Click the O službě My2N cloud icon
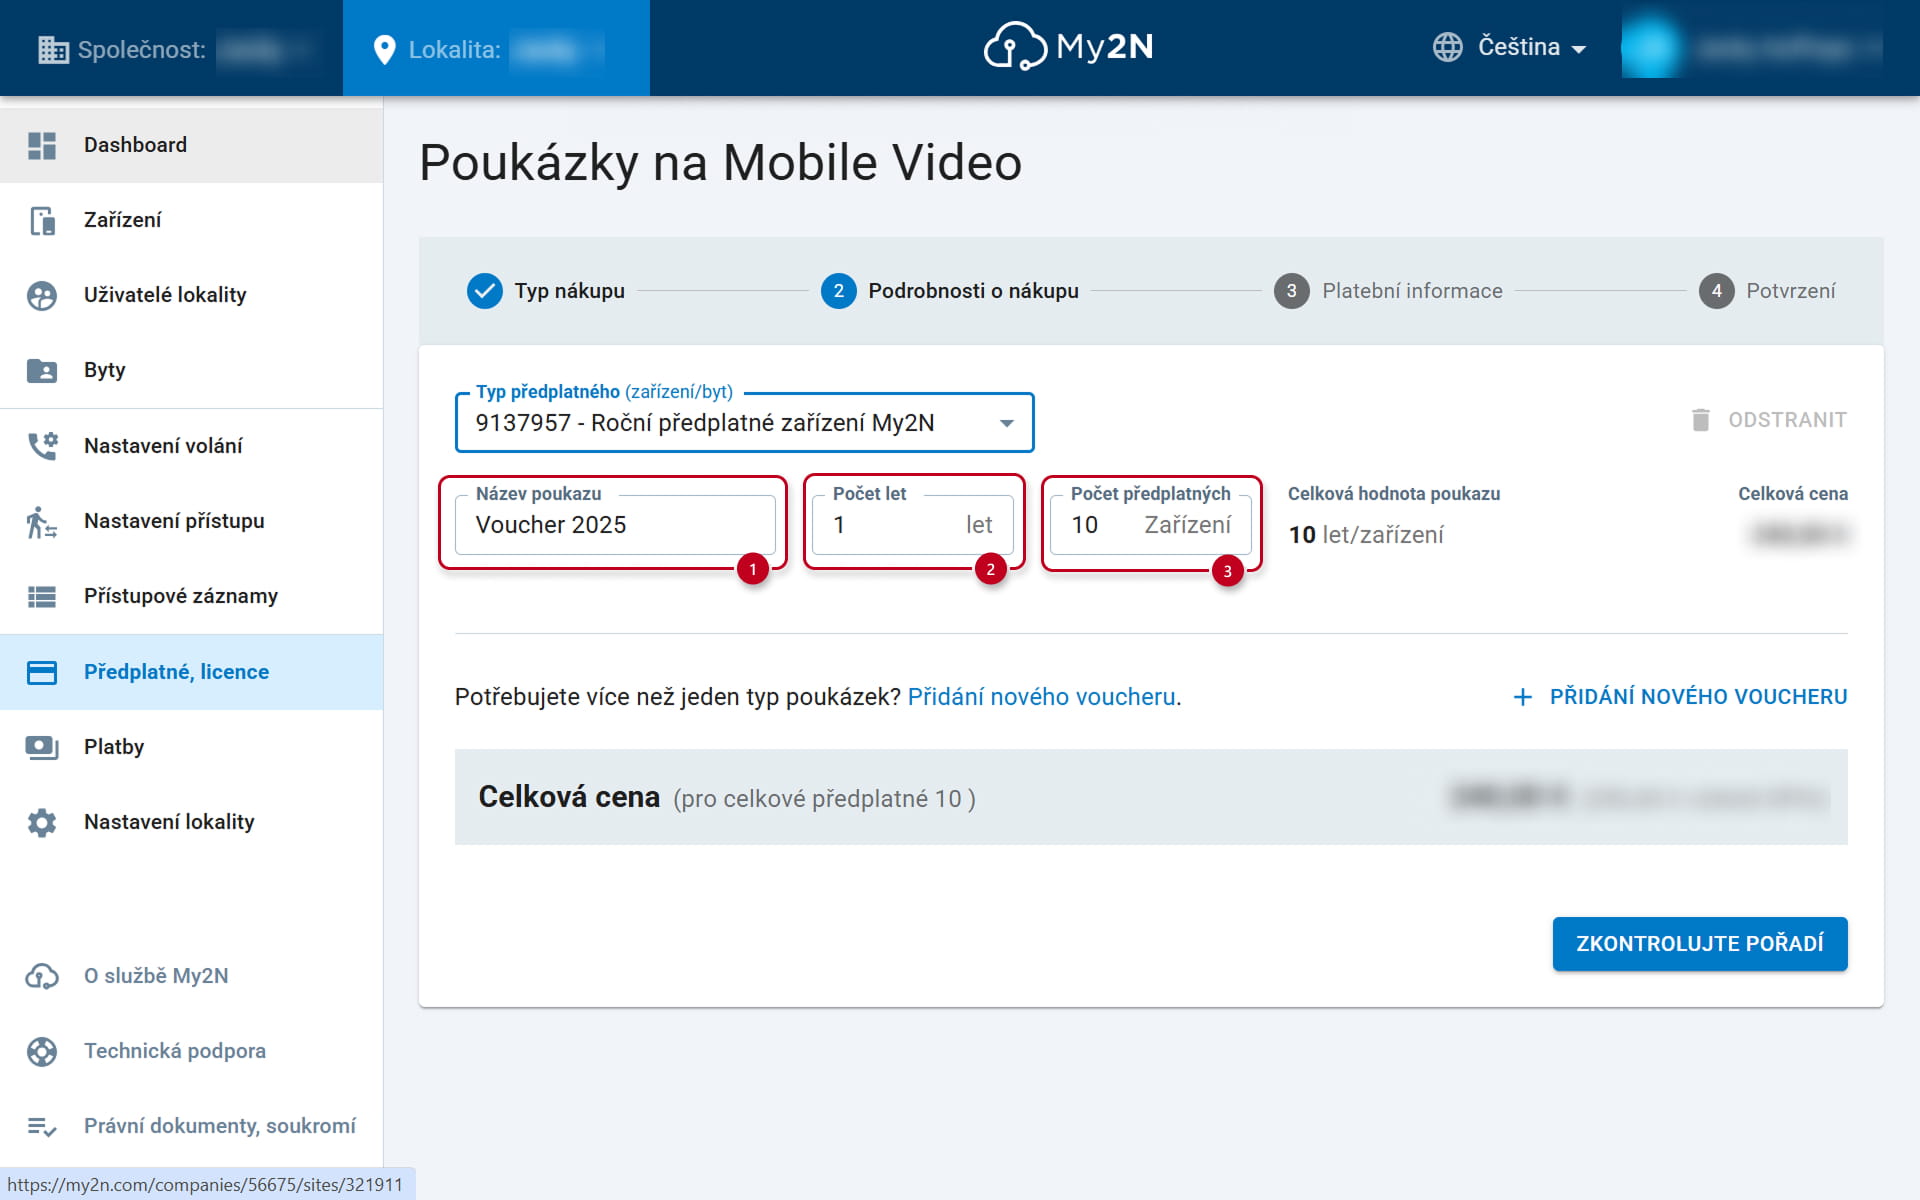Viewport: 1920px width, 1200px height. click(42, 976)
